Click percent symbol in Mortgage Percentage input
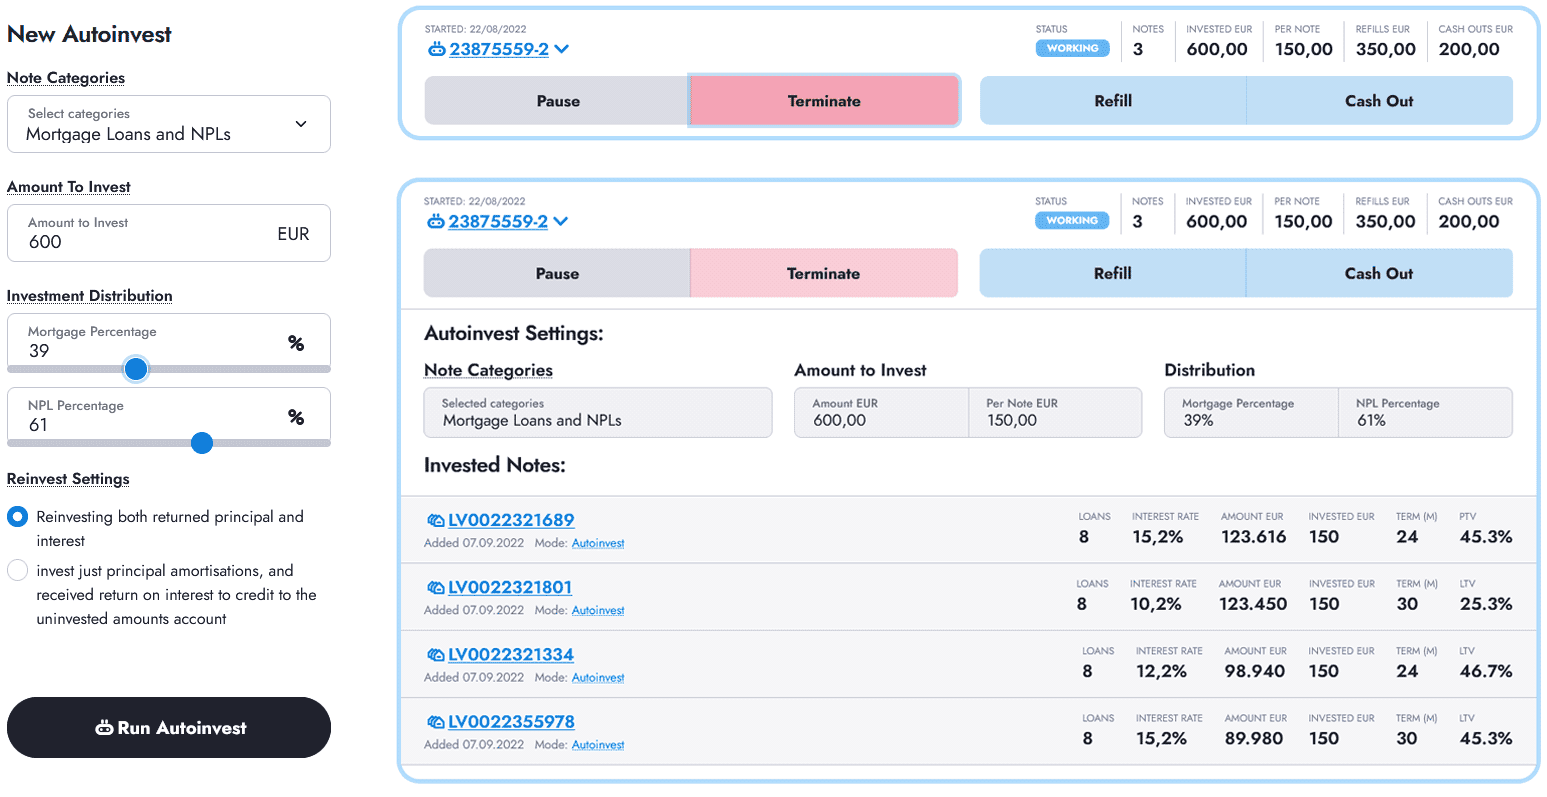 (x=296, y=343)
